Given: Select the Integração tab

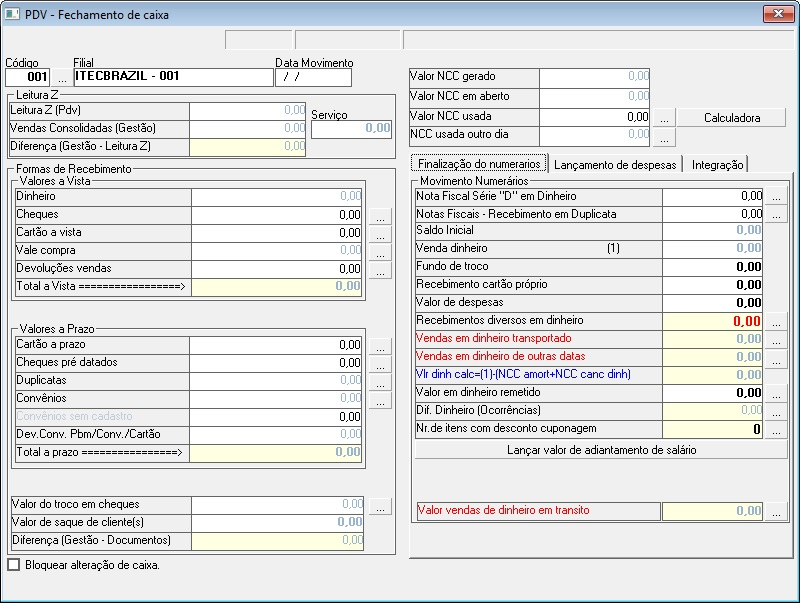Looking at the screenshot, I should click(x=717, y=165).
